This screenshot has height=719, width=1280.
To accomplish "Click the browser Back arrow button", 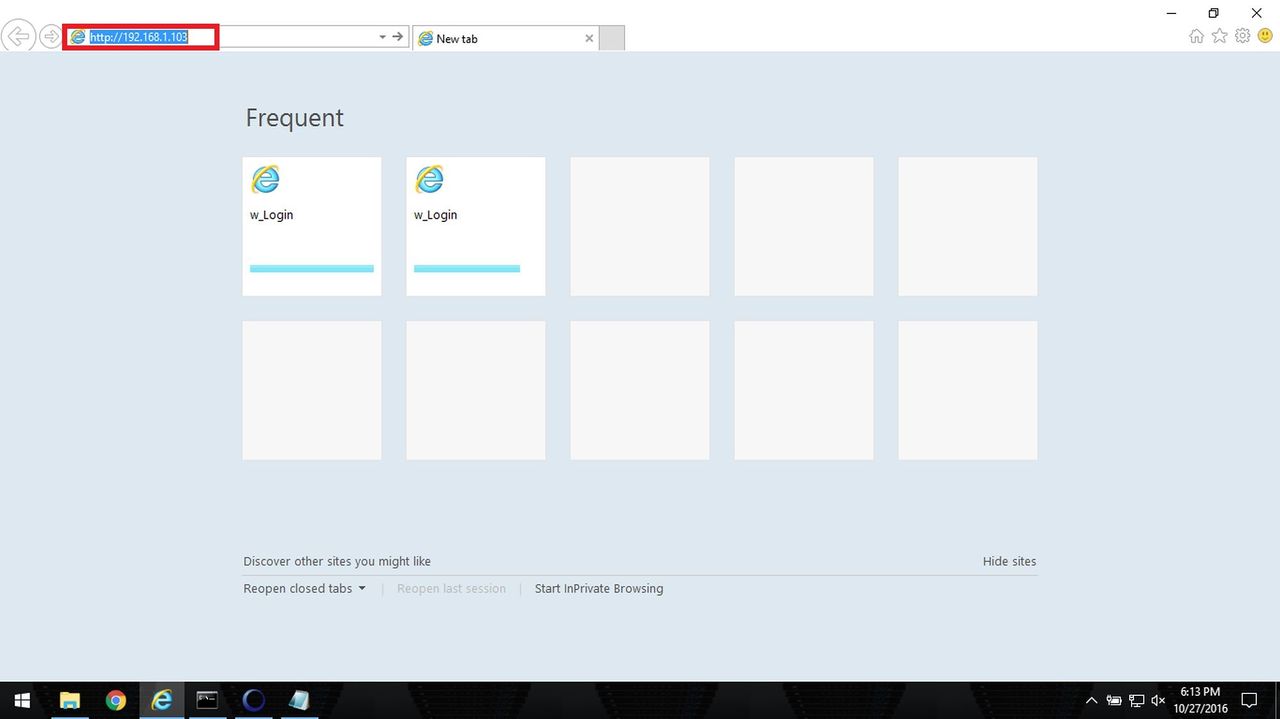I will (x=18, y=37).
